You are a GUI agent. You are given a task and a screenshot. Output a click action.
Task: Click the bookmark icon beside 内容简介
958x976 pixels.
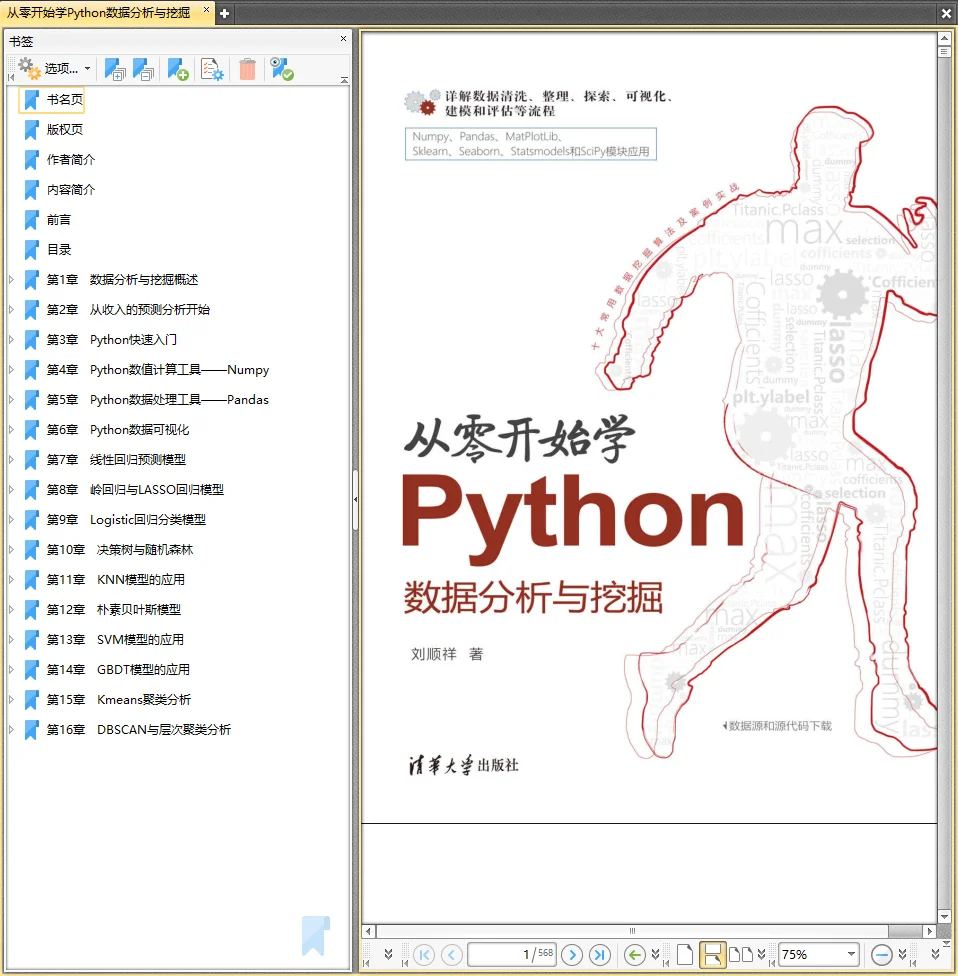pos(31,189)
